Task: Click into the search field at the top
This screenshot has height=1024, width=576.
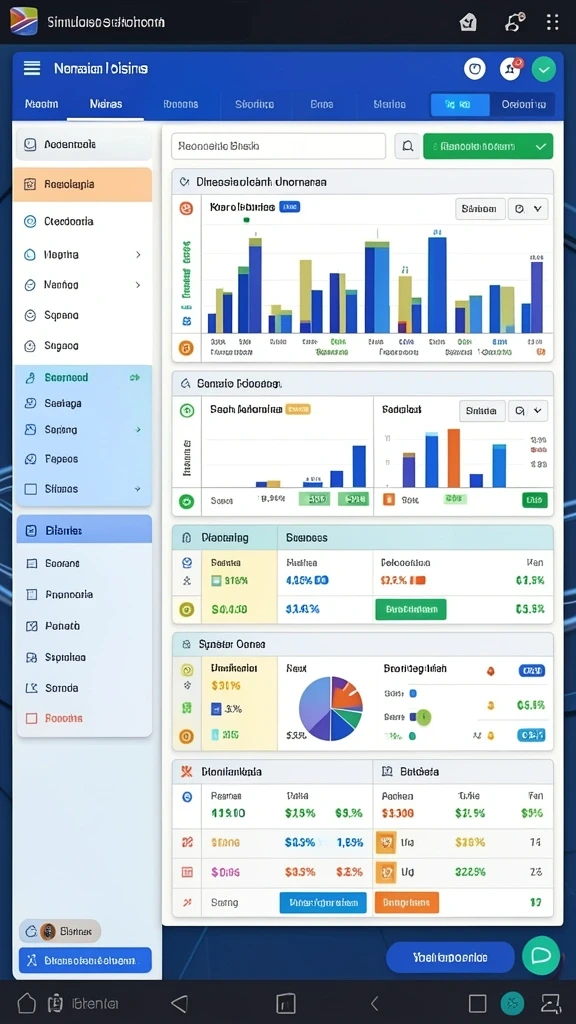Action: point(278,146)
